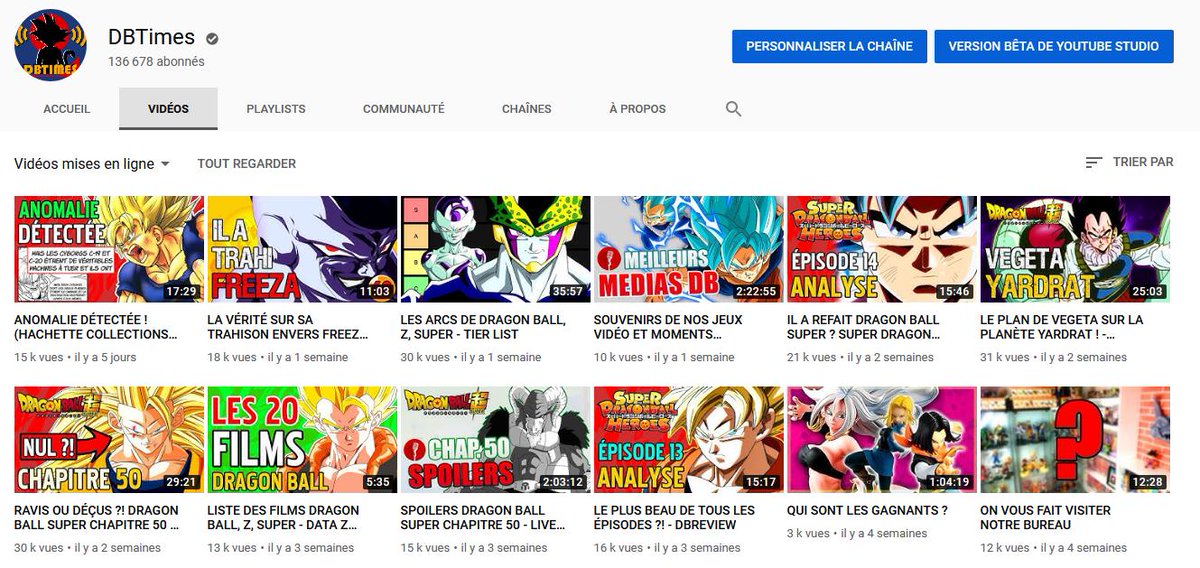Click the sort icon beside TRIER PAR
The image size is (1200, 568).
point(1094,162)
